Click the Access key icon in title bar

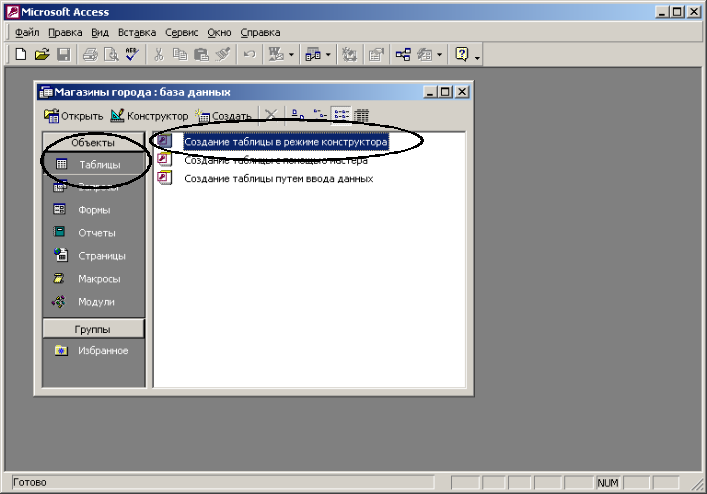13,12
